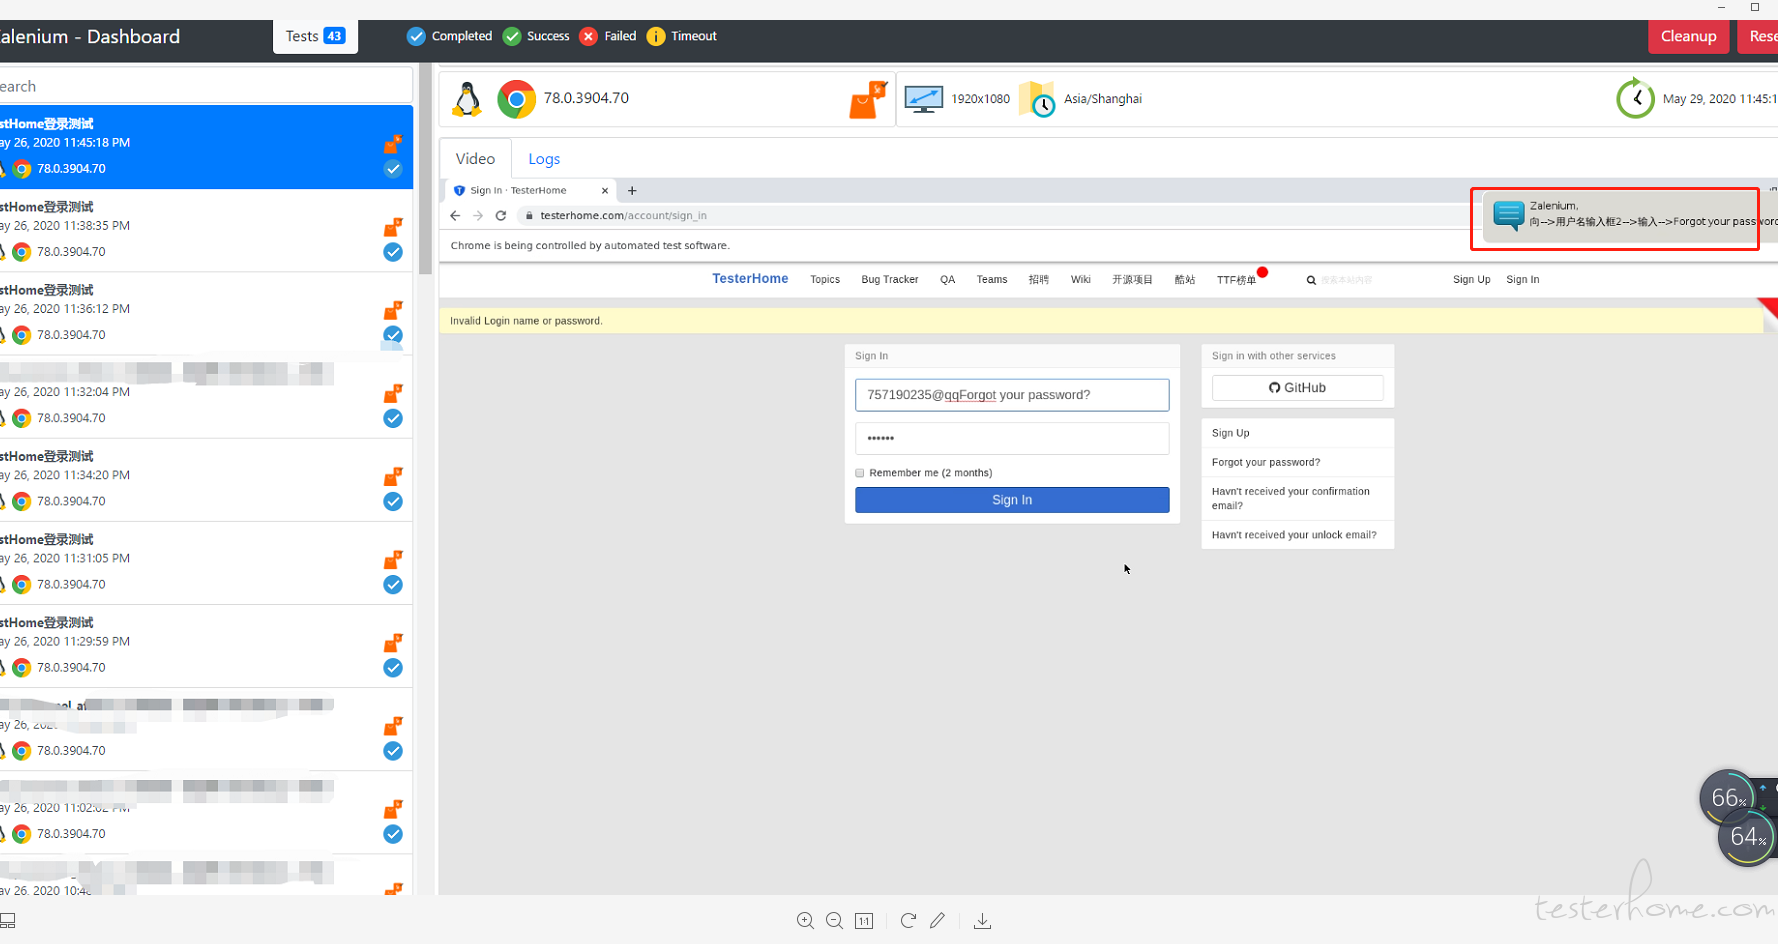Image resolution: width=1778 pixels, height=944 pixels.
Task: Click the Sign Up link in sidebar panel
Action: click(1230, 433)
